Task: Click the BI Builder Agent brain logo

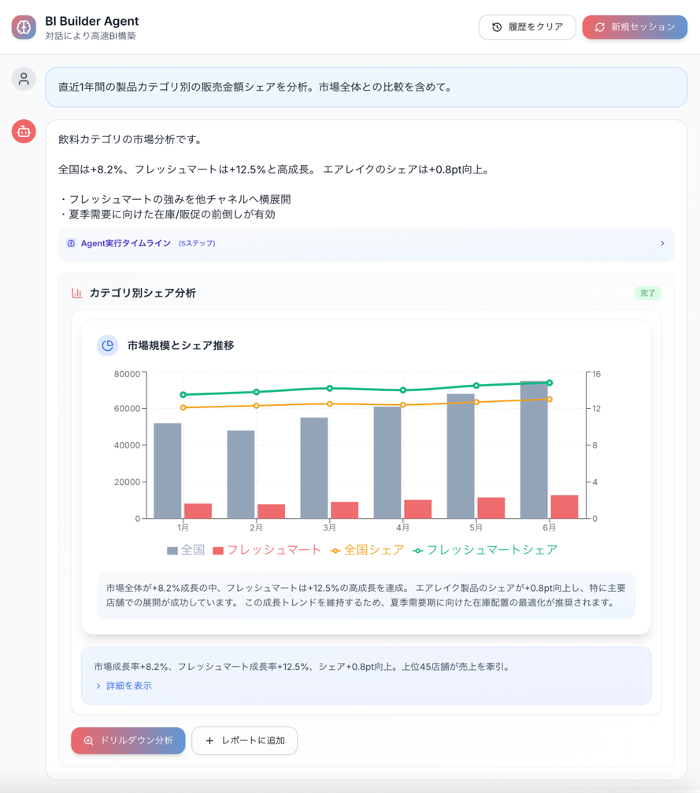Action: [x=24, y=27]
